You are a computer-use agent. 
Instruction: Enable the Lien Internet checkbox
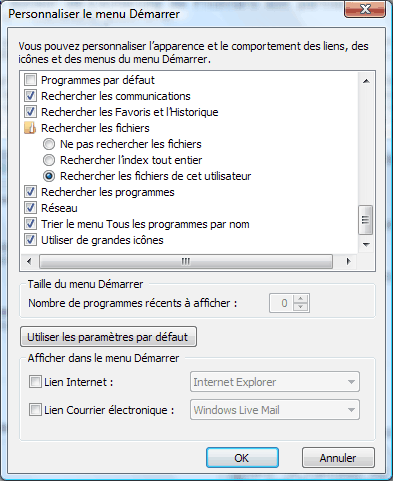35,382
